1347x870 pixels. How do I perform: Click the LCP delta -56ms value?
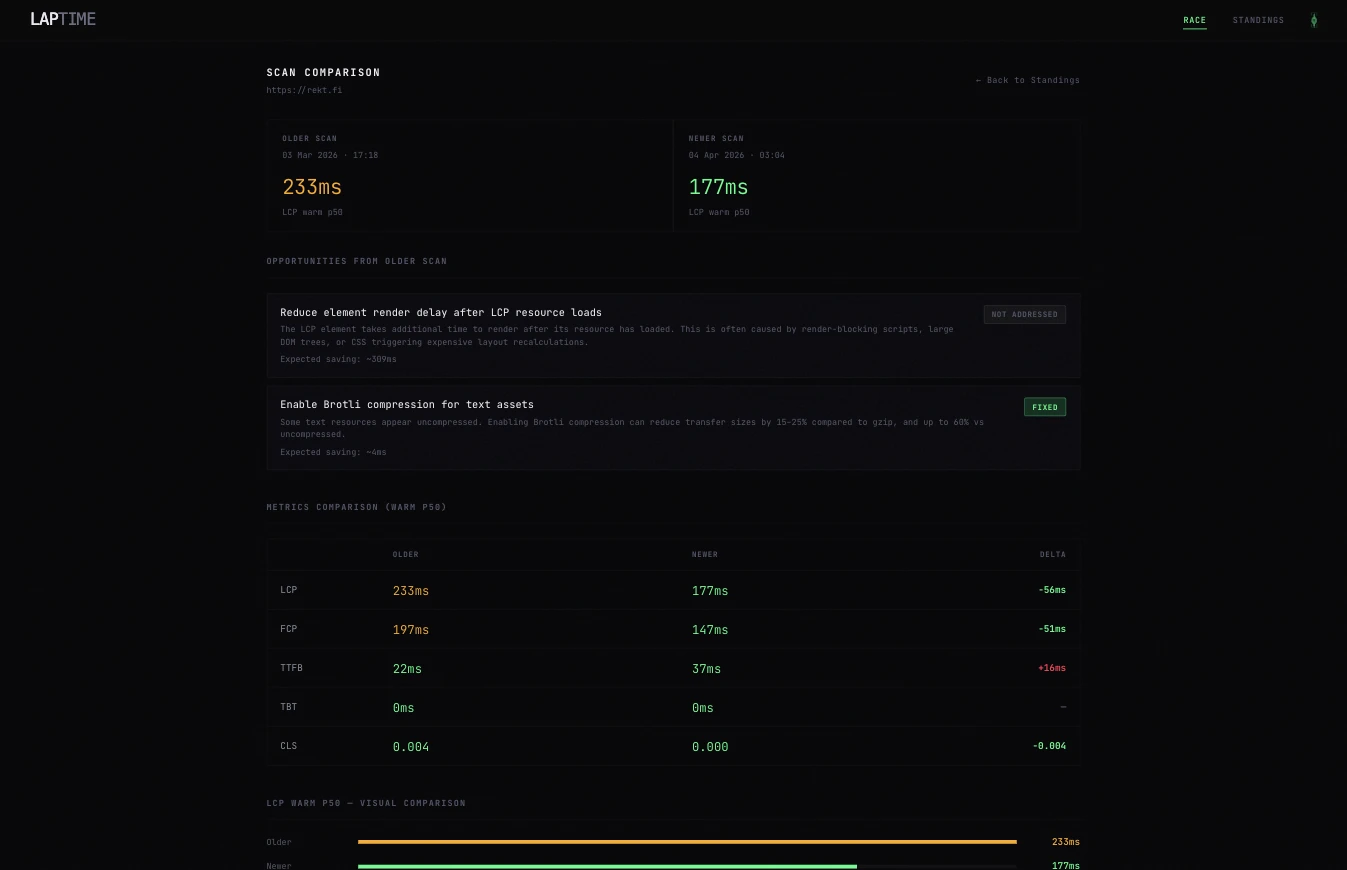tap(1052, 590)
